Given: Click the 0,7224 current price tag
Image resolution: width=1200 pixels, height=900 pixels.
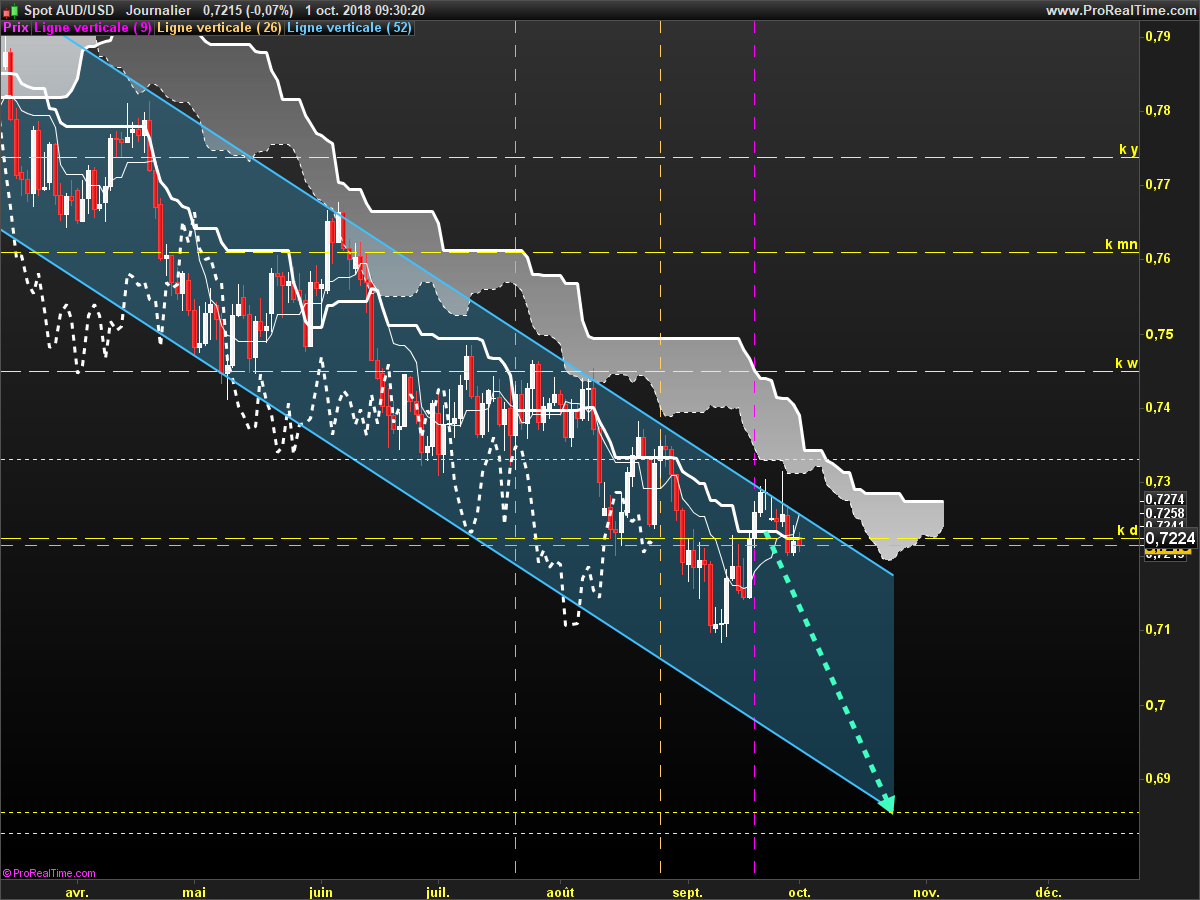Looking at the screenshot, I should (1169, 539).
